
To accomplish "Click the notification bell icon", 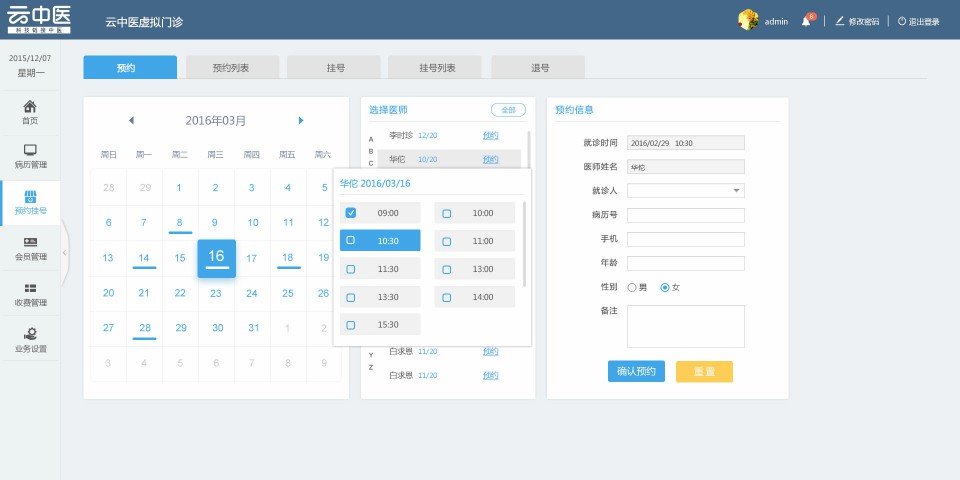I will click(x=806, y=21).
